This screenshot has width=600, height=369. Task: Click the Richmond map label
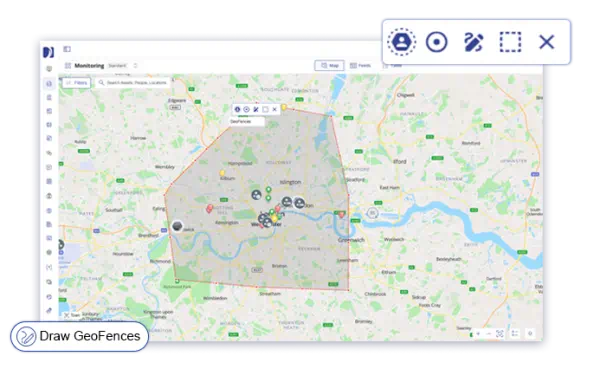click(160, 261)
